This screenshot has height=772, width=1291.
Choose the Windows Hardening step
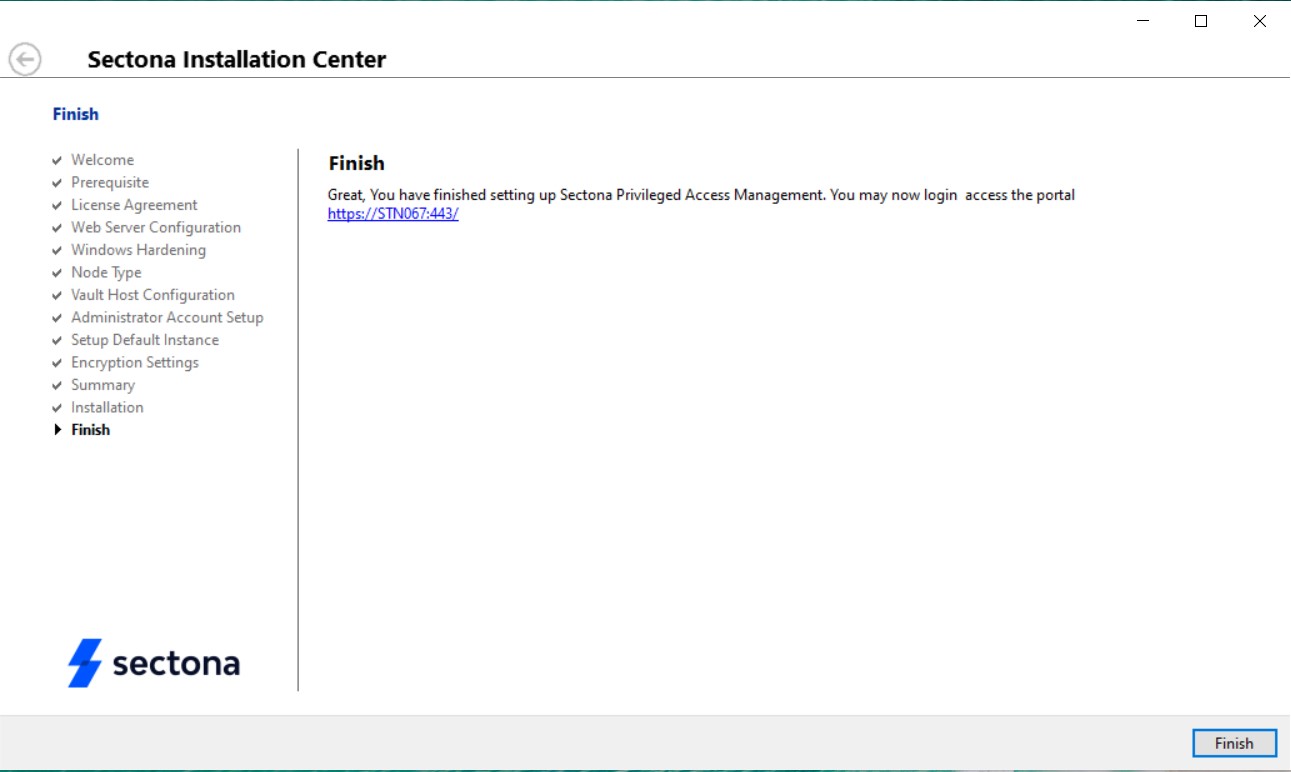[138, 250]
